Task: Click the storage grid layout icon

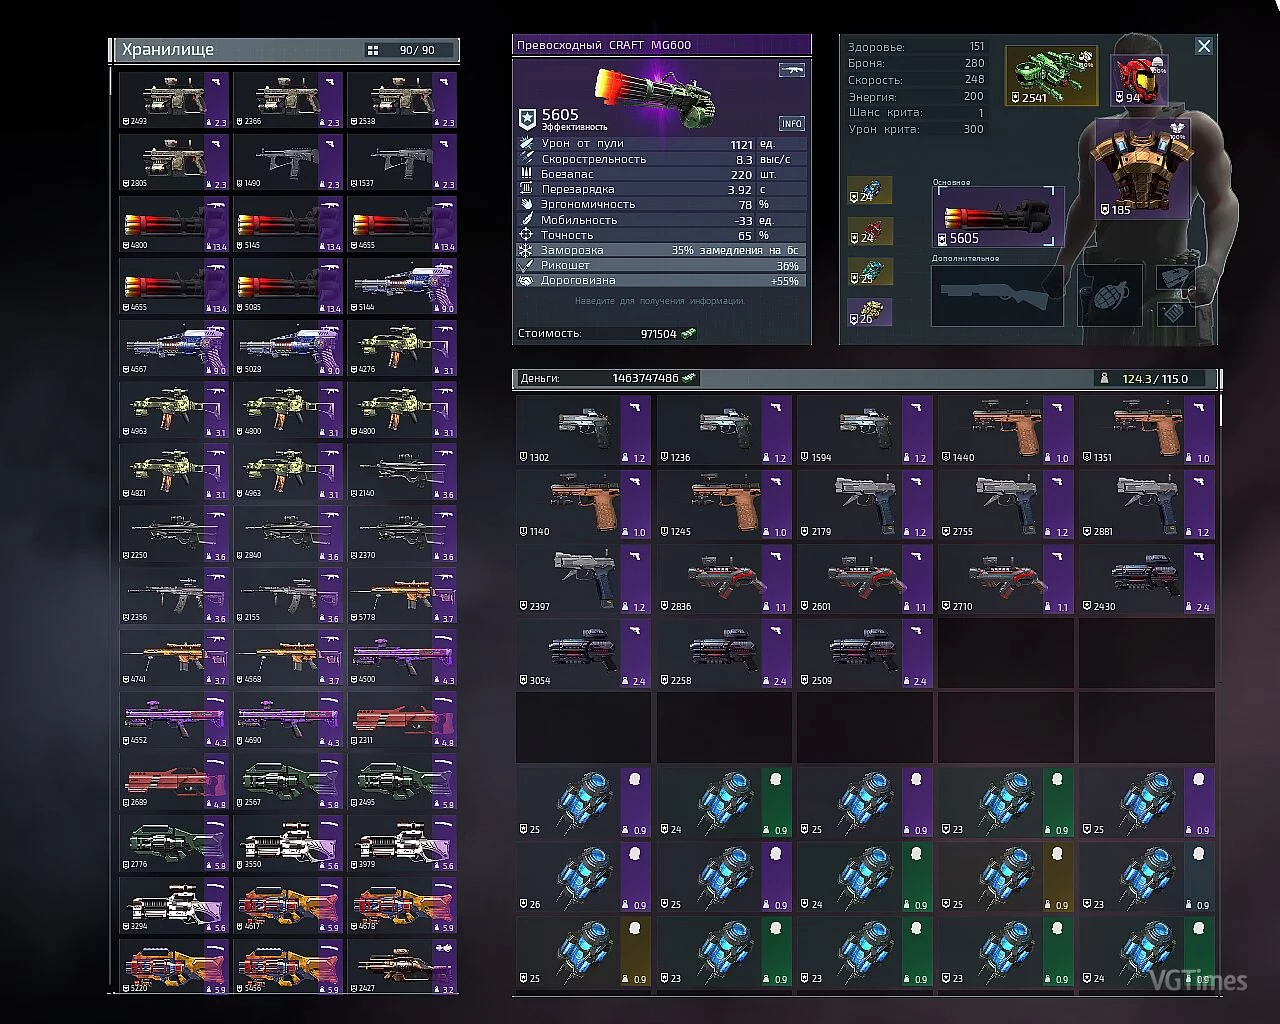Action: pos(373,50)
